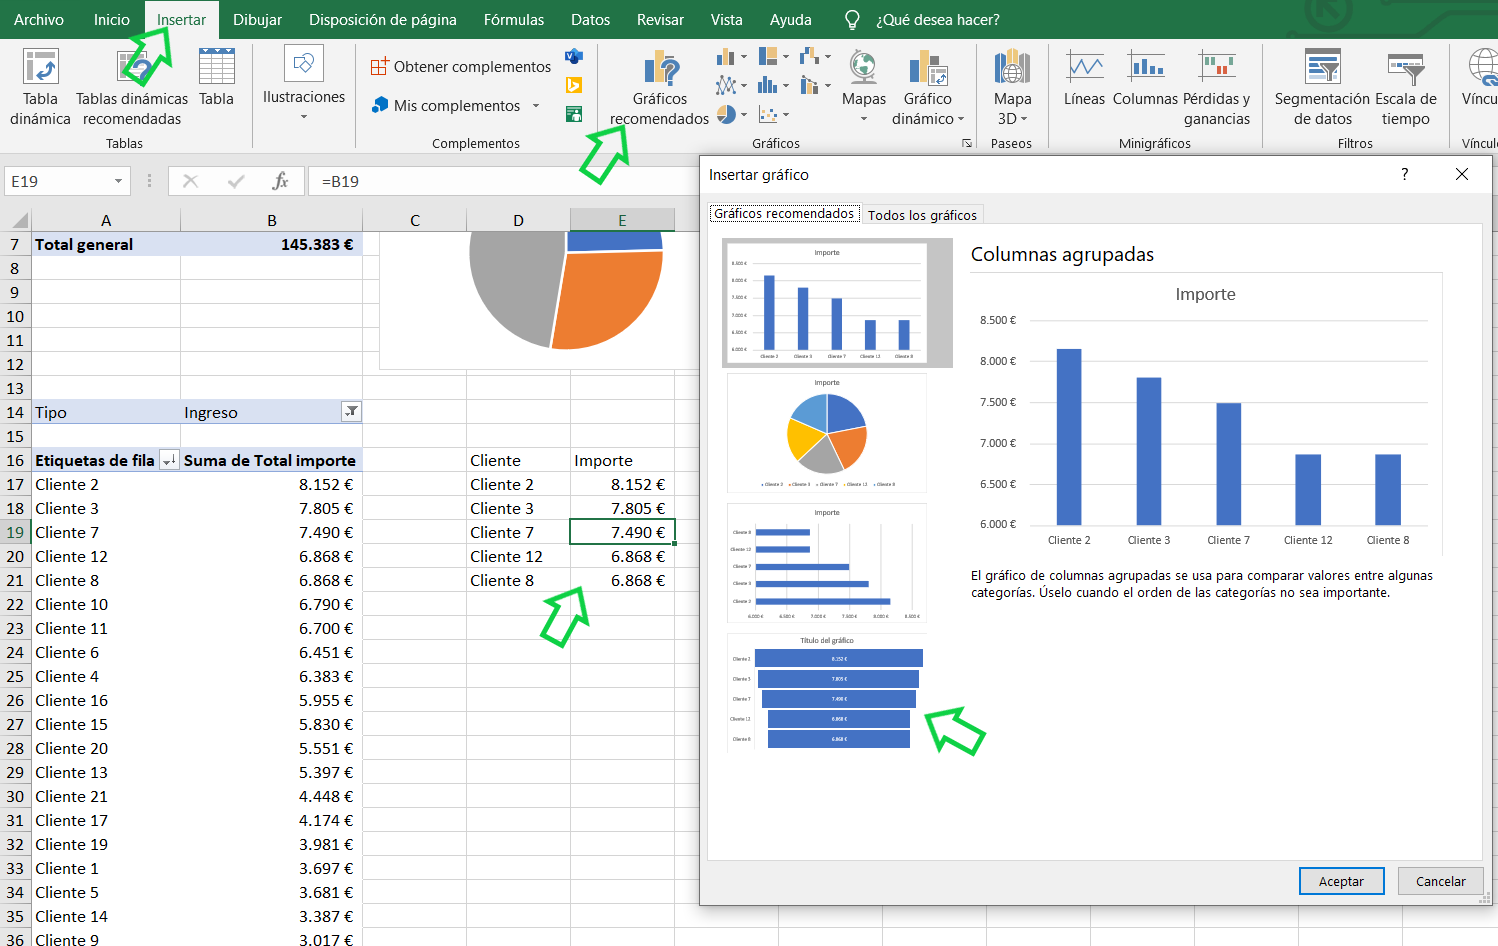Insert a line or area chart
This screenshot has height=946, width=1498.
click(732, 85)
